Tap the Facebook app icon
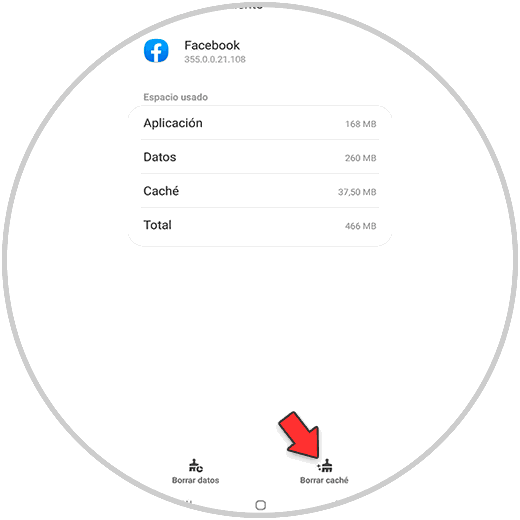 [x=156, y=51]
